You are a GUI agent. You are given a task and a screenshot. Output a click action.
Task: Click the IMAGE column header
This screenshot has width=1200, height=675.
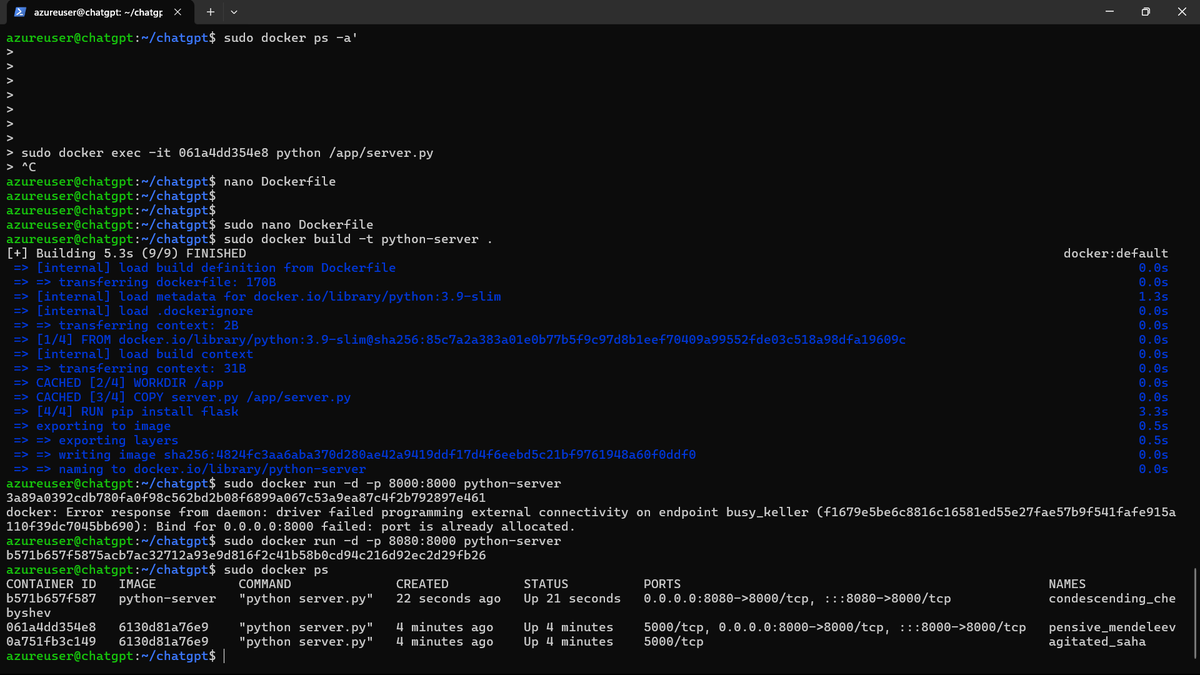click(137, 584)
